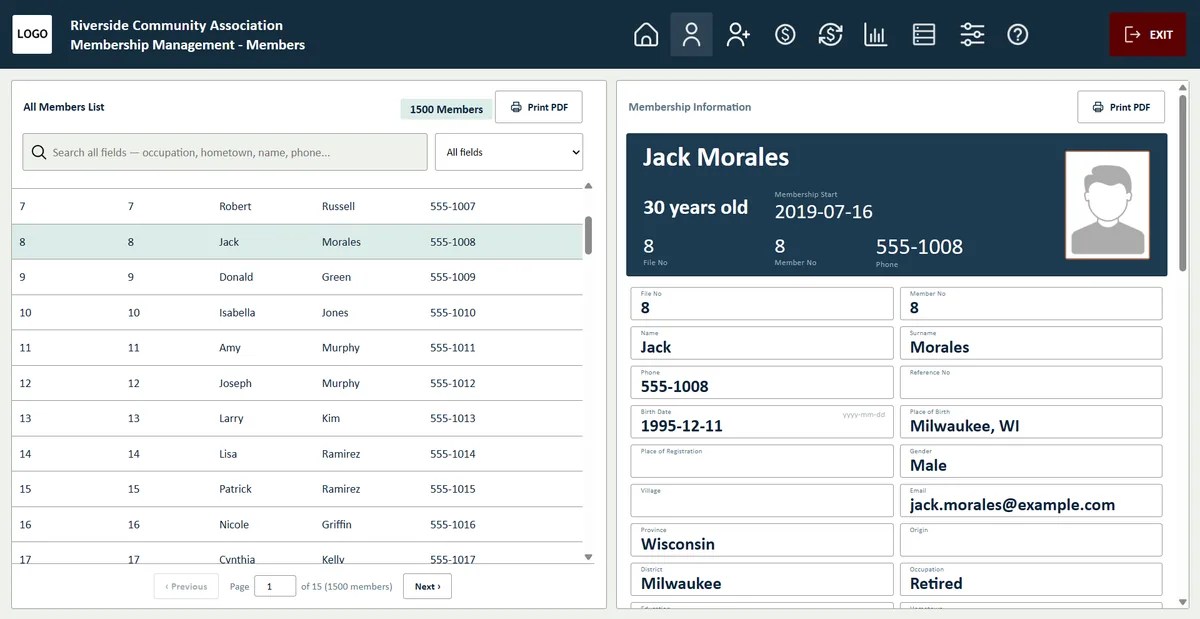This screenshot has height=619, width=1200.
Task: Click the members list scrollbar up arrow
Action: click(x=588, y=186)
